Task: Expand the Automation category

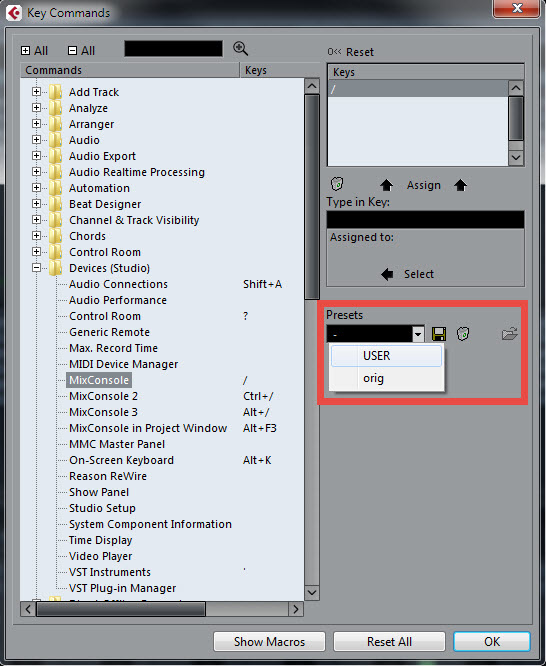Action: [x=37, y=188]
